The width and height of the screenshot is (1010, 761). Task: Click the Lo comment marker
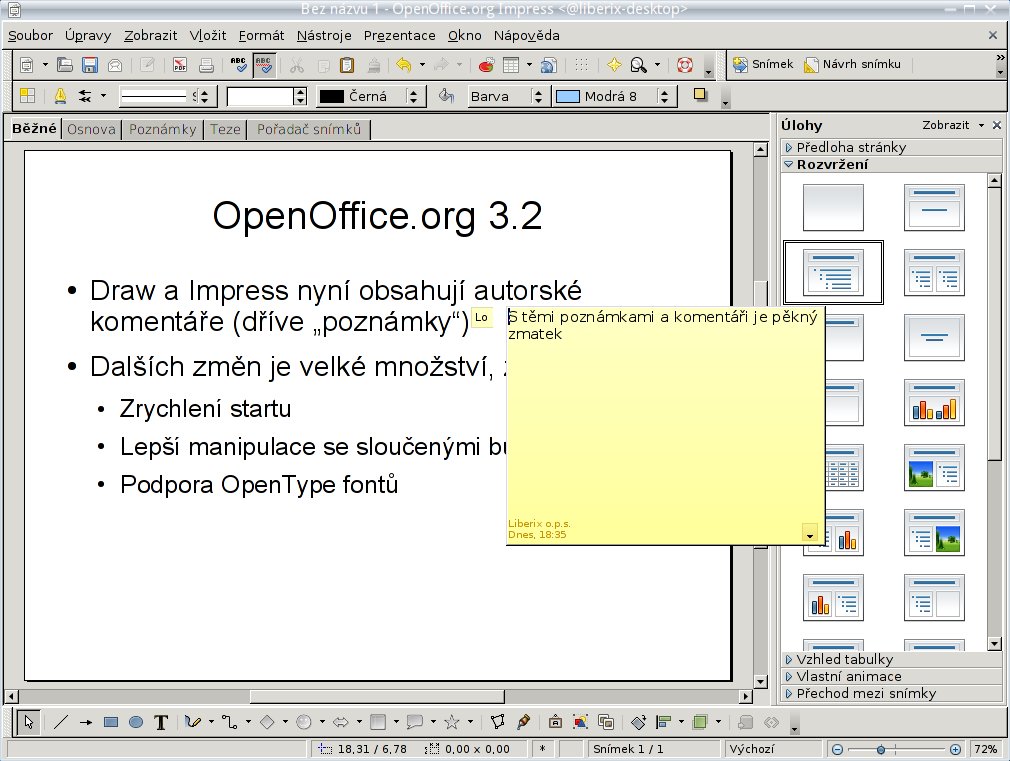point(481,317)
